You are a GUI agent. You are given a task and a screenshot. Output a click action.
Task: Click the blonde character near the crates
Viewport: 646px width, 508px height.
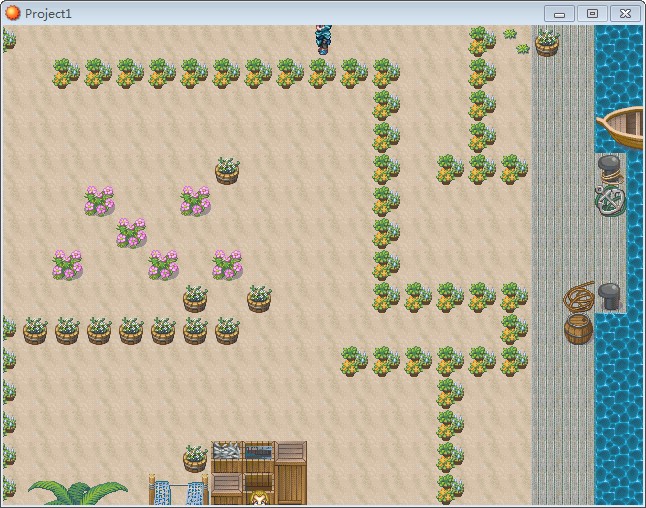click(x=259, y=497)
